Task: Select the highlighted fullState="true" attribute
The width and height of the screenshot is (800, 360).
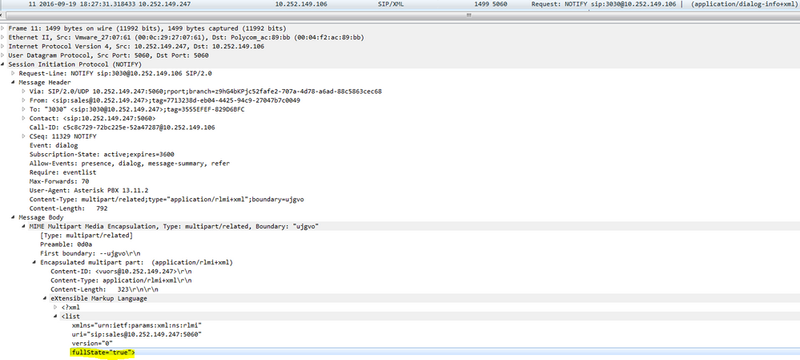Action: pos(103,352)
